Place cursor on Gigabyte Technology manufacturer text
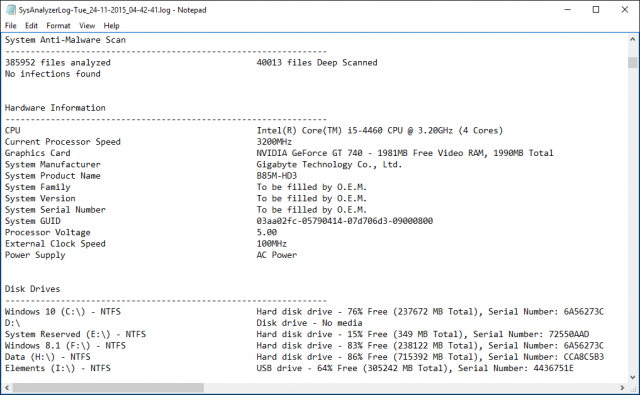The image size is (640, 395). point(329,164)
